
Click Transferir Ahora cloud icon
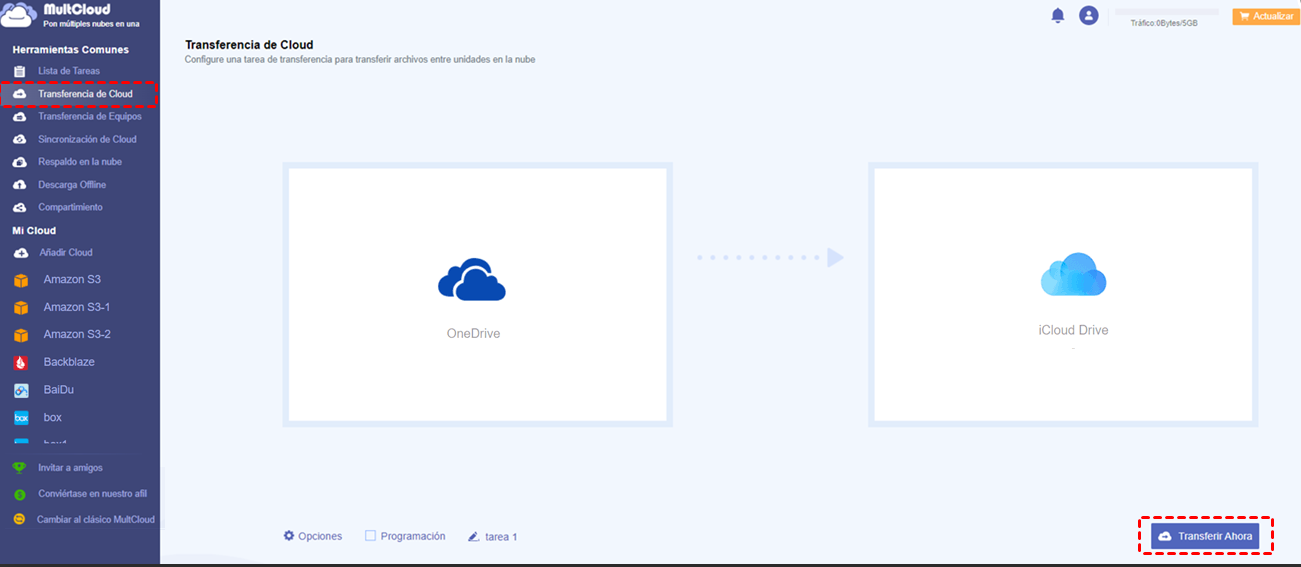coord(1165,537)
